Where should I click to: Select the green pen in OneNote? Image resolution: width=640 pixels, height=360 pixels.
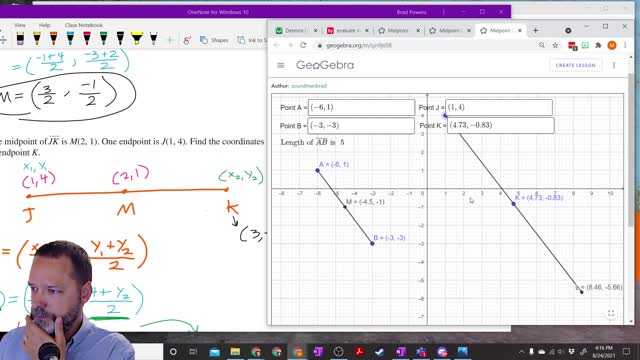tap(103, 39)
